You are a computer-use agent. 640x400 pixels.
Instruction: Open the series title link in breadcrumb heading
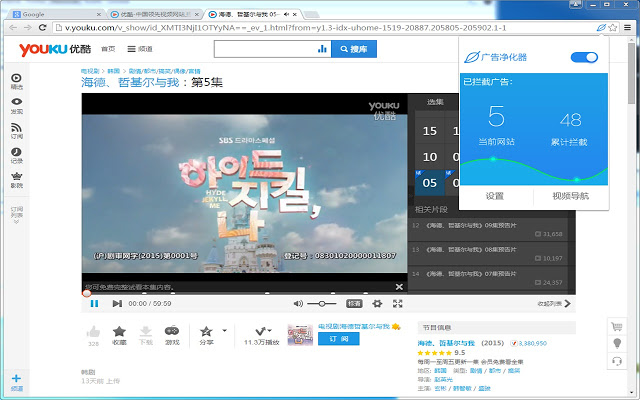(130, 82)
